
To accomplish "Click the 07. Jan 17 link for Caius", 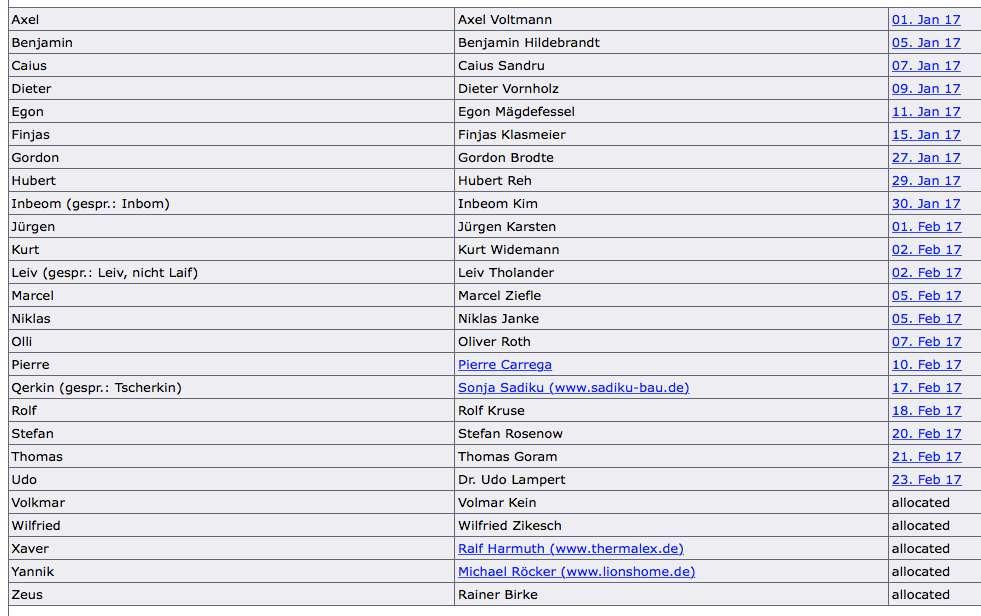I will coord(926,66).
